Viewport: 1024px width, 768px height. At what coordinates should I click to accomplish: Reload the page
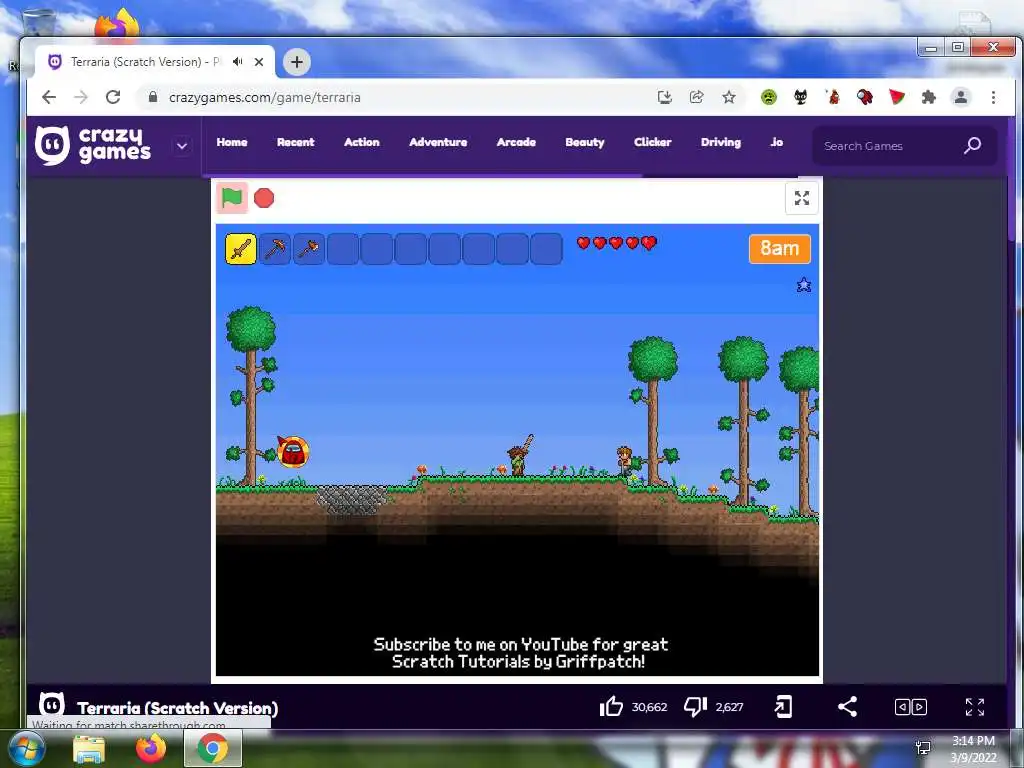(x=113, y=97)
